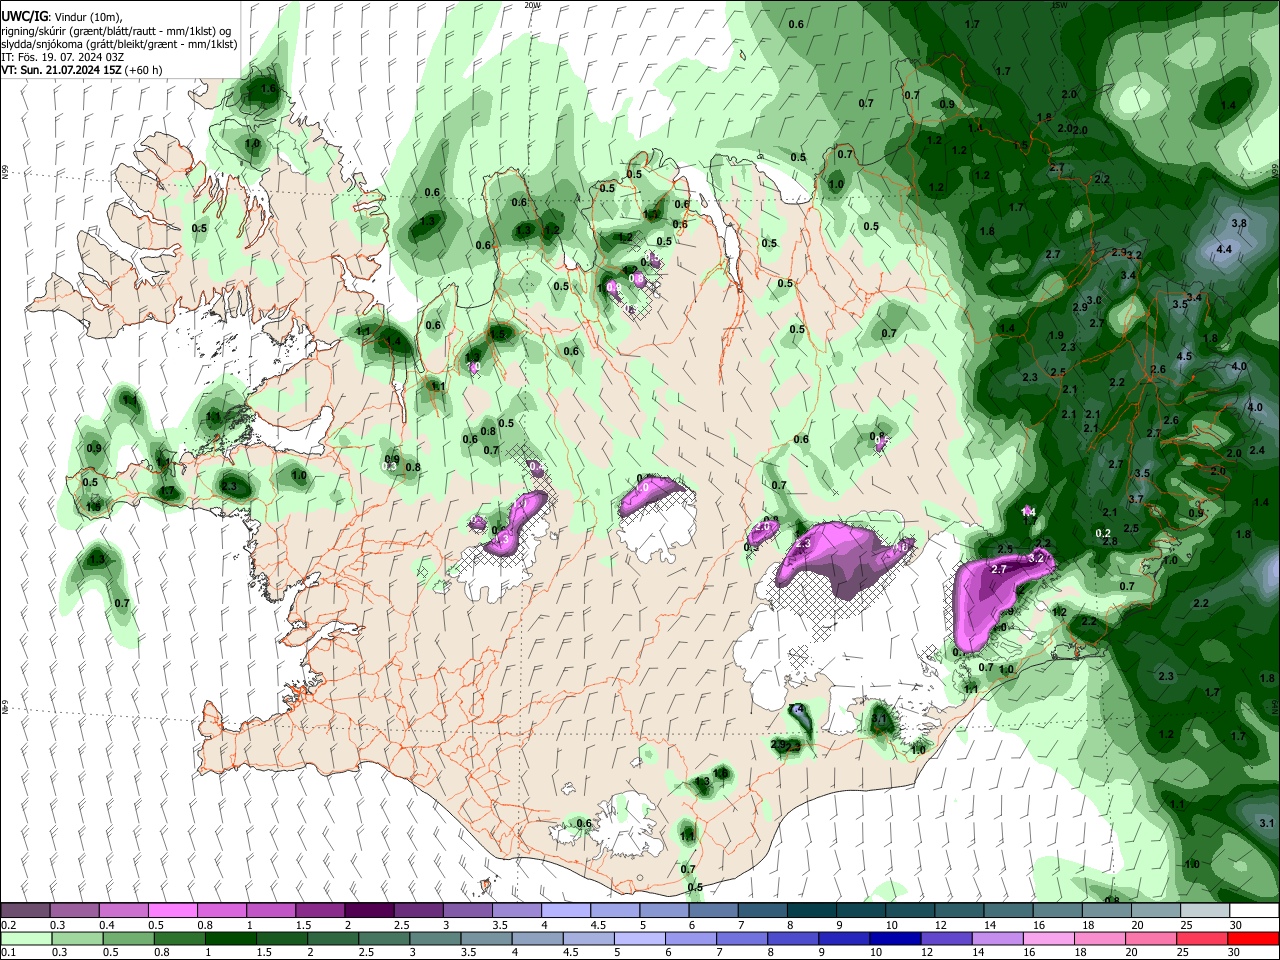
Task: Click the '1.6' value in the northwest
Action: coord(267,89)
